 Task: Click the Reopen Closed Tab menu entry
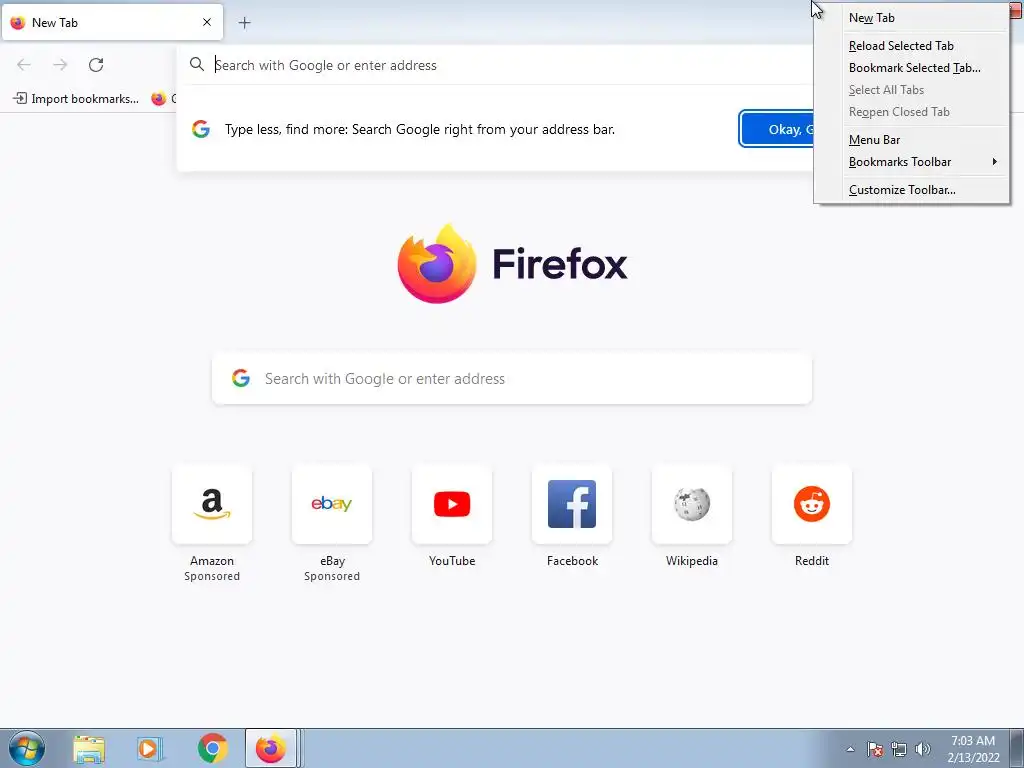(x=912, y=112)
